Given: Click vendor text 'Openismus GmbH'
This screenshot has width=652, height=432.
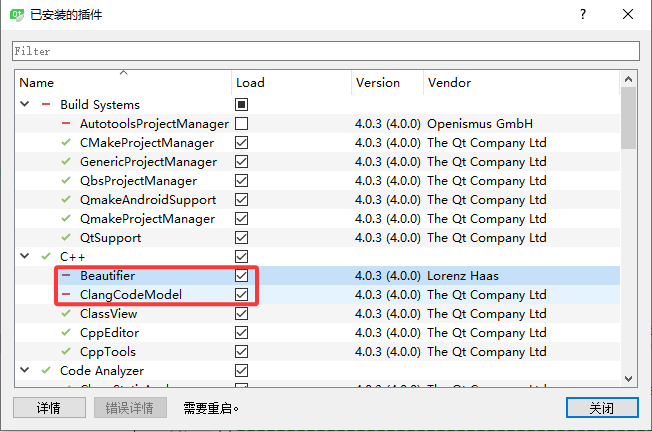Looking at the screenshot, I should point(480,124).
